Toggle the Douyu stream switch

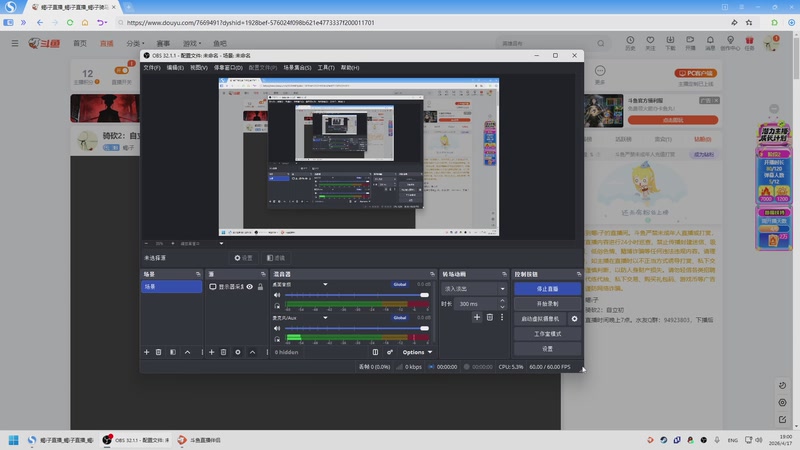(121, 70)
